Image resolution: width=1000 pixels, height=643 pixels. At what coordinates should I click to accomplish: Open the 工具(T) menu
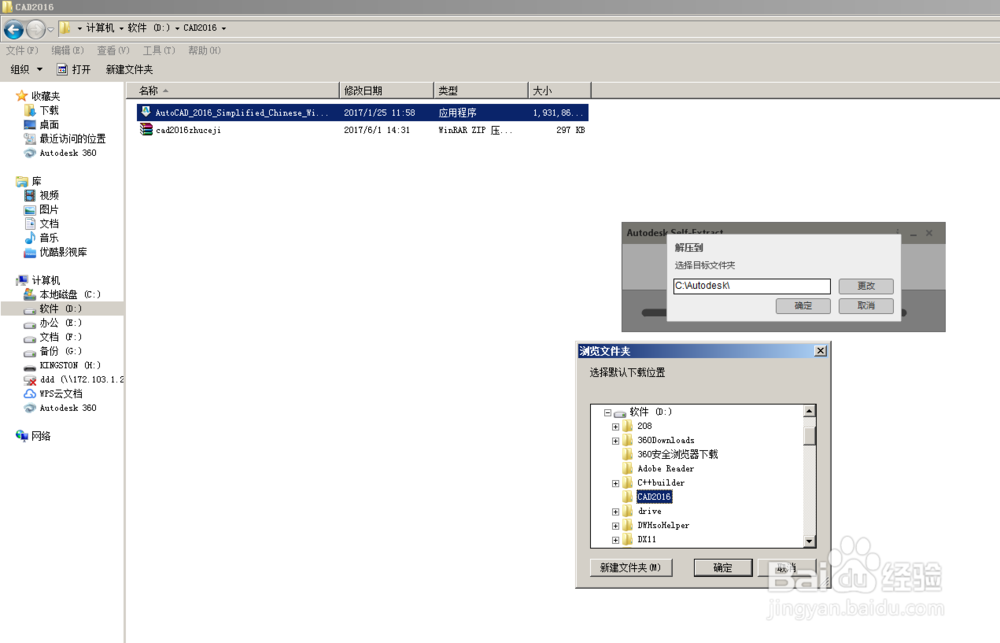(159, 50)
